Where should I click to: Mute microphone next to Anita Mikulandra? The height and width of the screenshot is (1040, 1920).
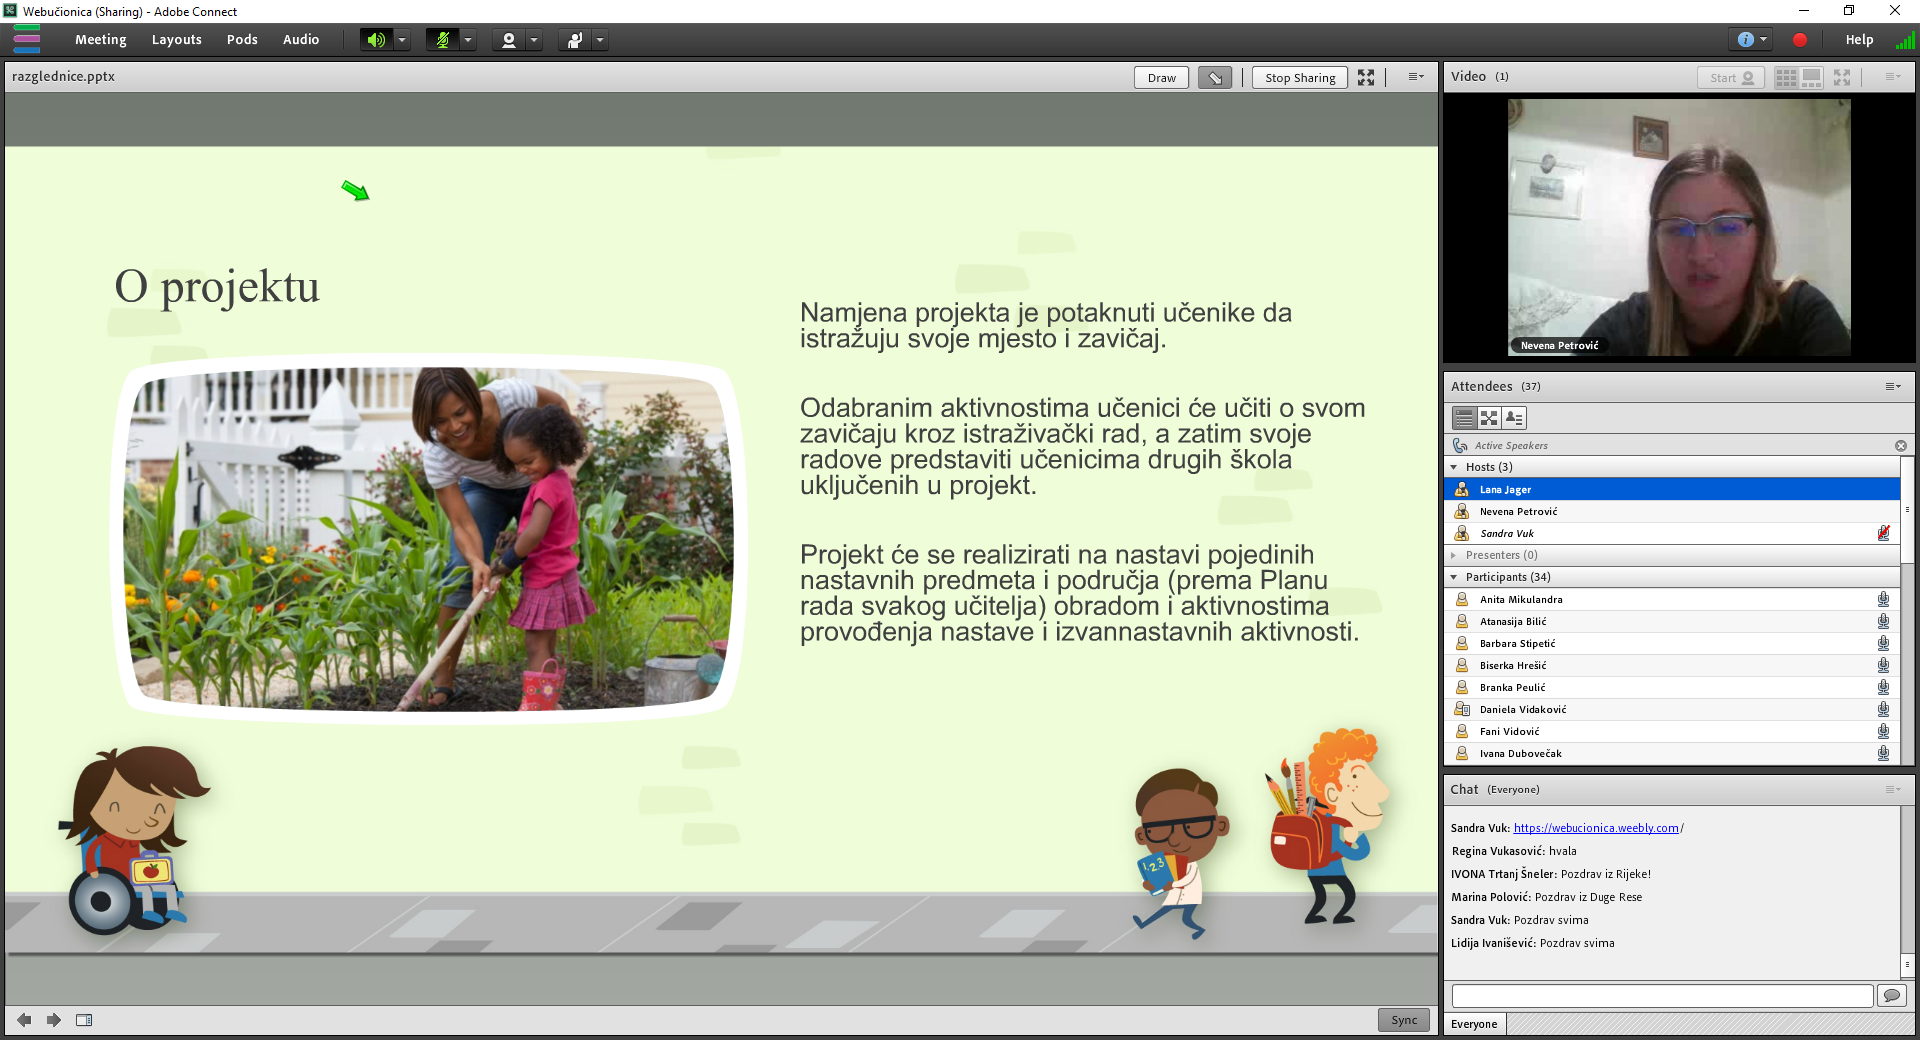click(1884, 599)
